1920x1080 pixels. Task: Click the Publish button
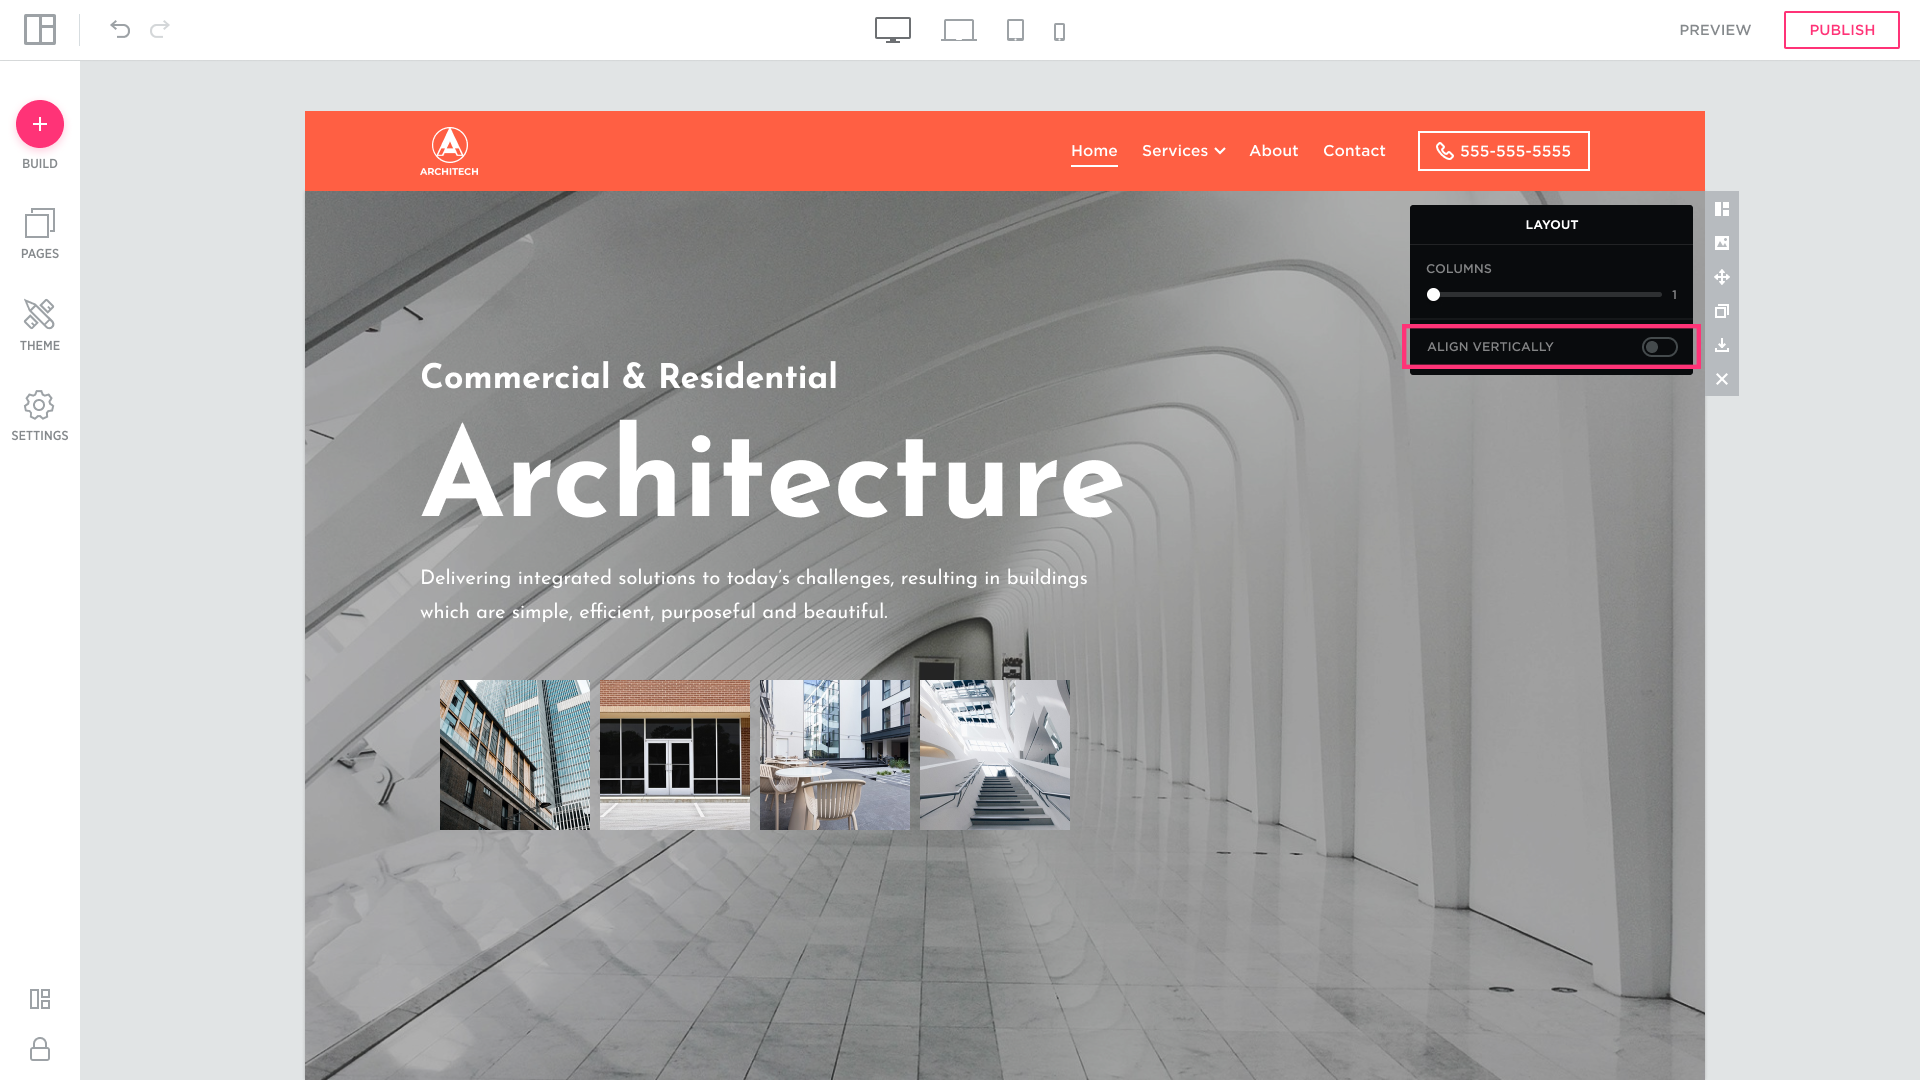pyautogui.click(x=1841, y=30)
